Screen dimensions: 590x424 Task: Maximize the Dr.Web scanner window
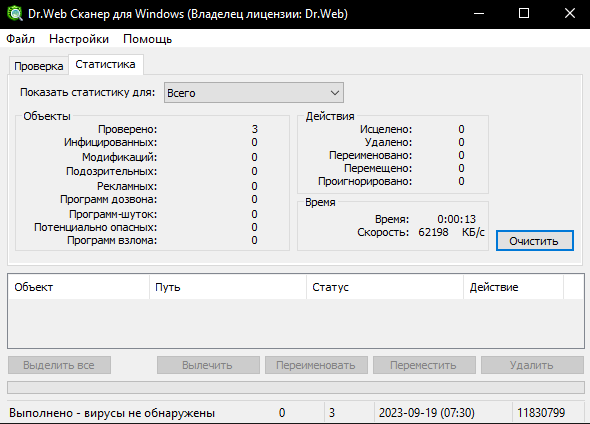pyautogui.click(x=524, y=14)
